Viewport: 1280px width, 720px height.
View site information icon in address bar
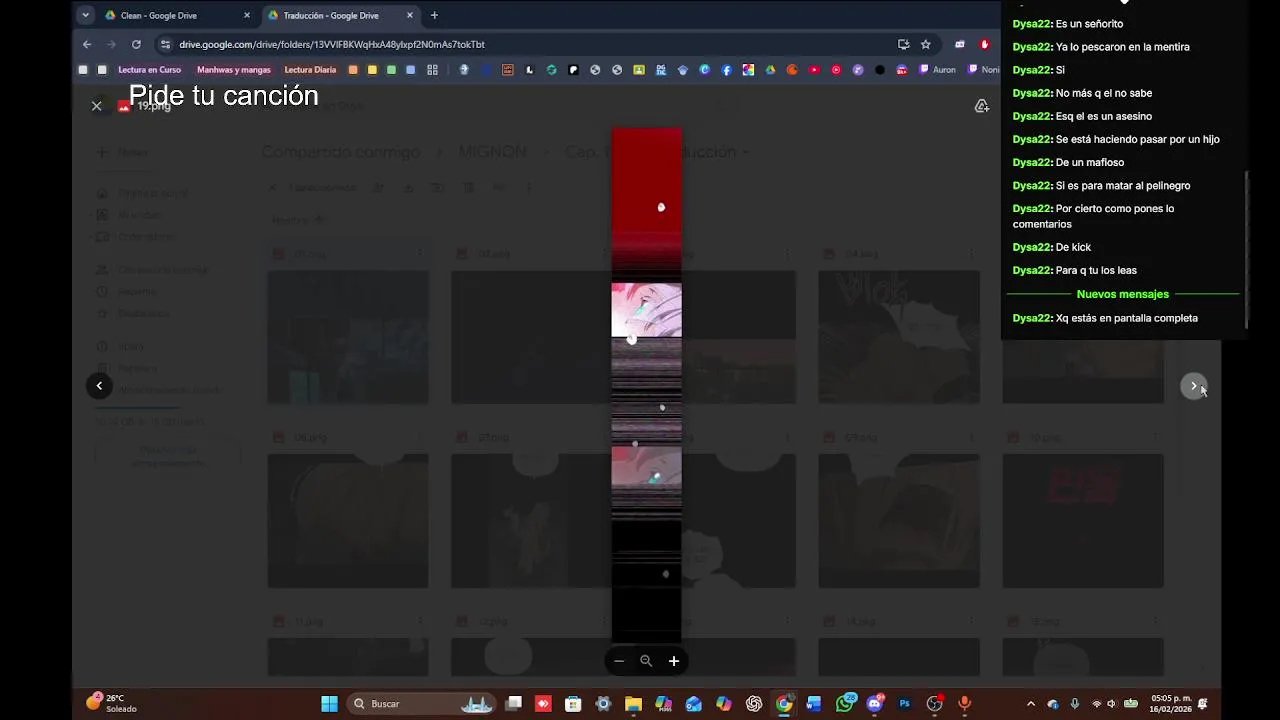pos(165,44)
